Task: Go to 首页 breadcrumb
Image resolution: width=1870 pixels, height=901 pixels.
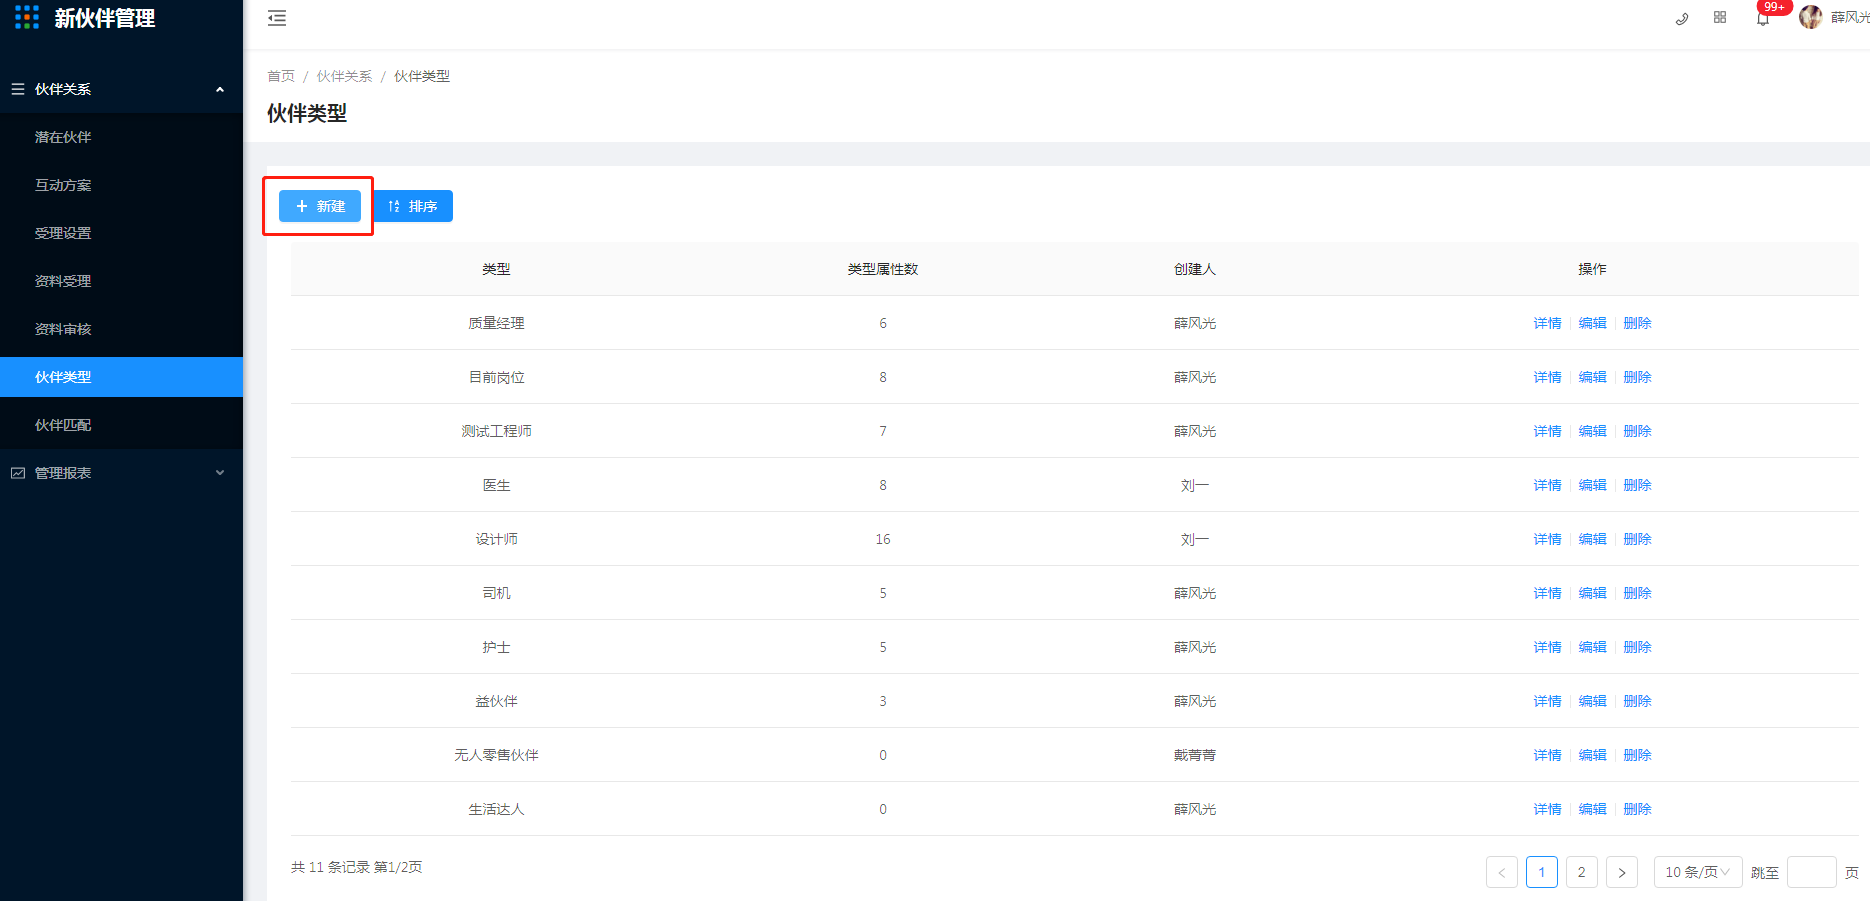Action: coord(281,76)
